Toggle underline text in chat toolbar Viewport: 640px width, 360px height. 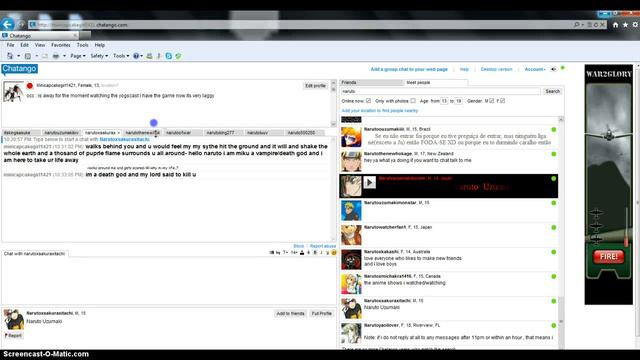[327, 253]
